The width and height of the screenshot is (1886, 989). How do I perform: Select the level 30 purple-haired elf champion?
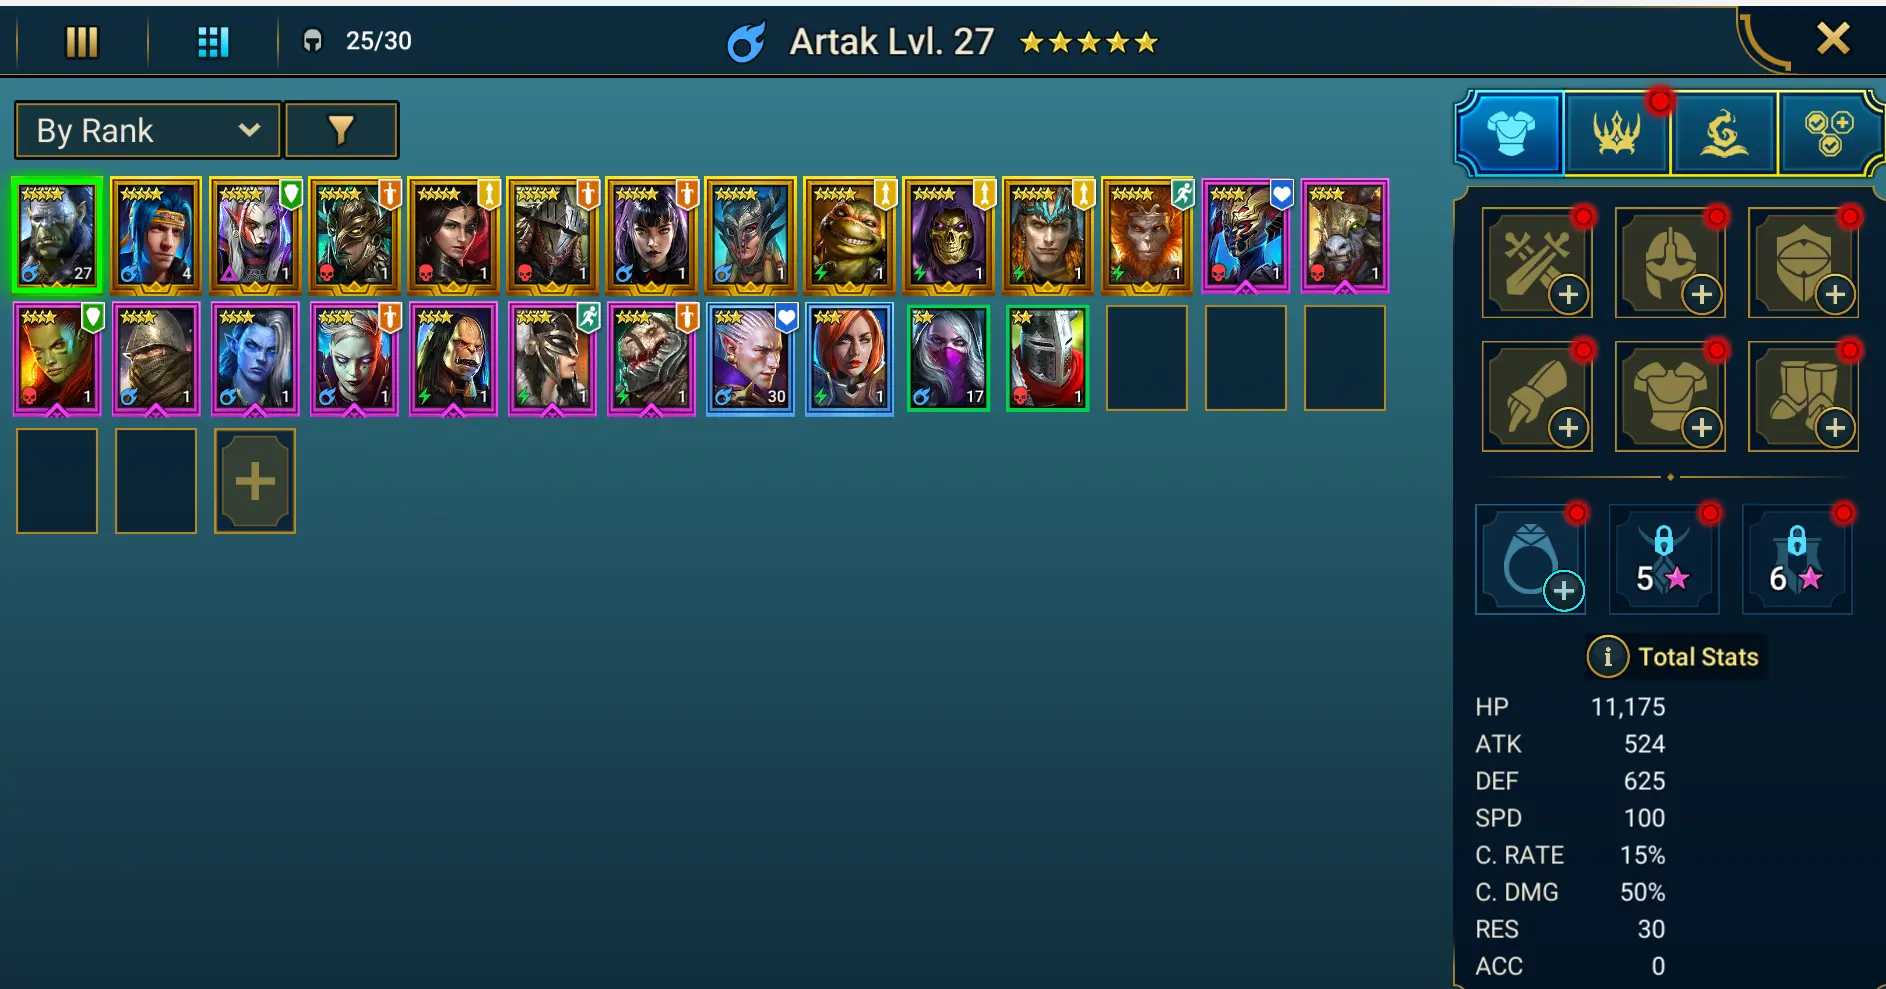(750, 359)
